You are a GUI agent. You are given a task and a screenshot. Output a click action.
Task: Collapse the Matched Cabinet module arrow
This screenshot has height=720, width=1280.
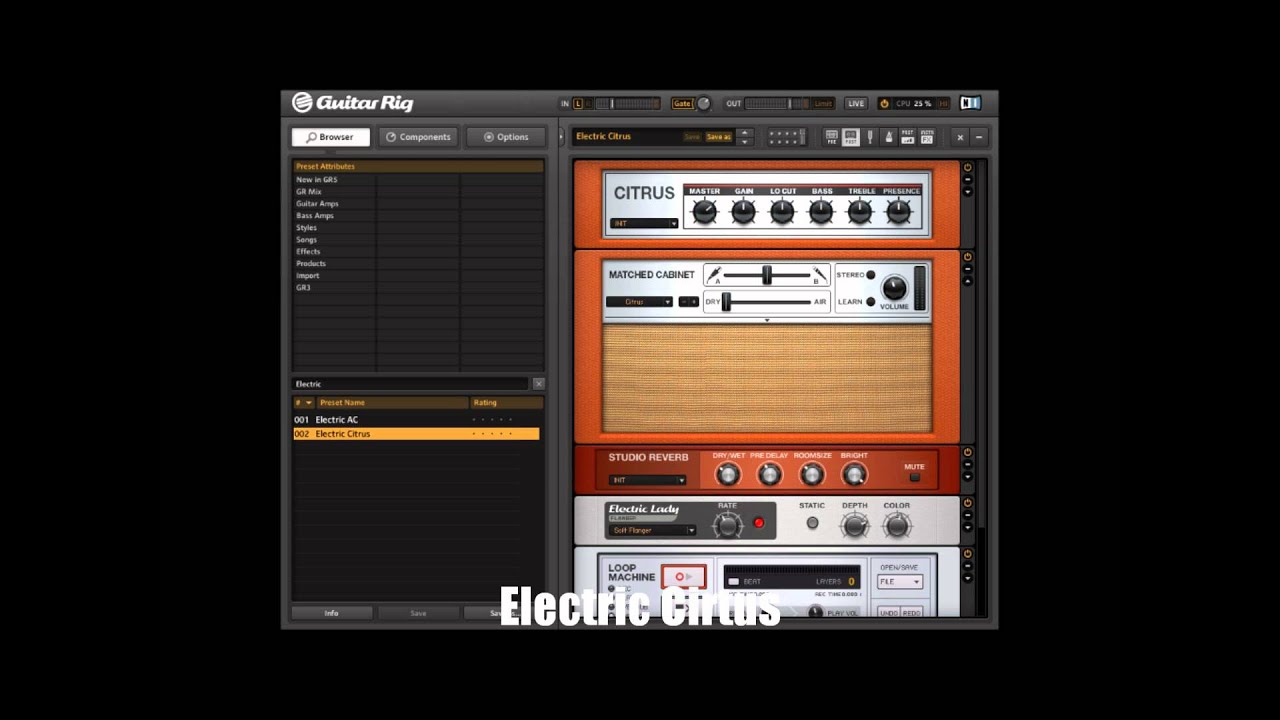coord(967,282)
